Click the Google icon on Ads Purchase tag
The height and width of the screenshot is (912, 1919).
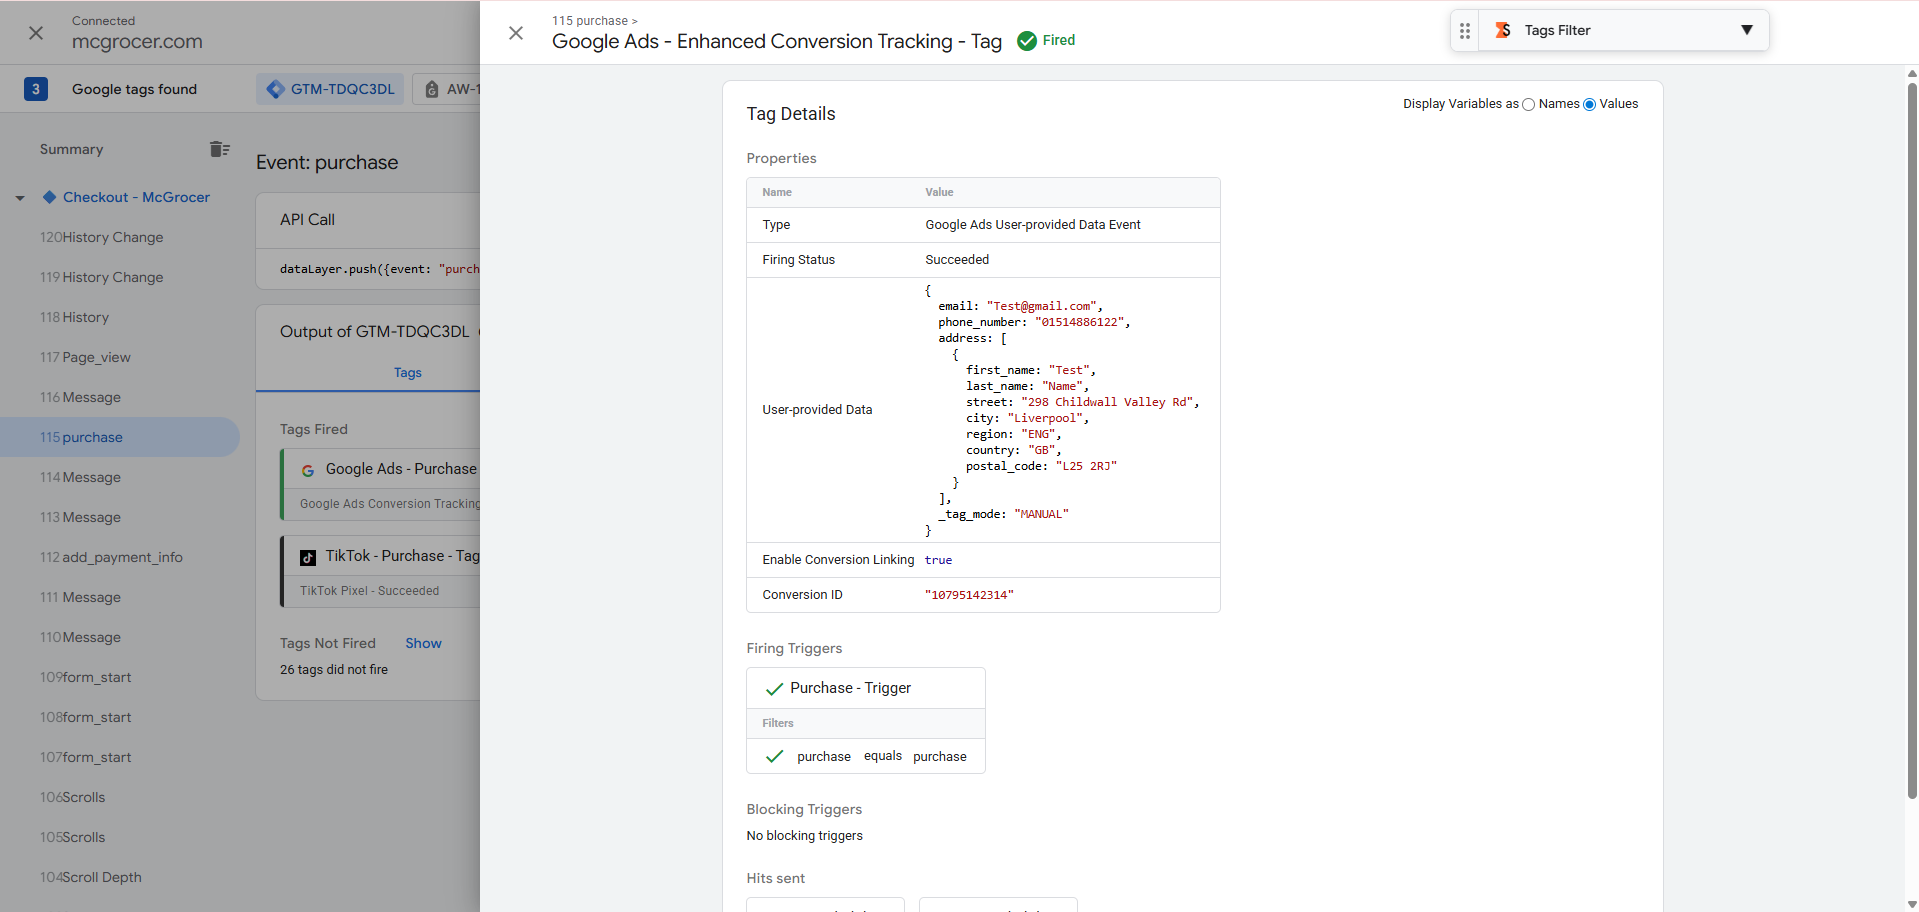308,470
